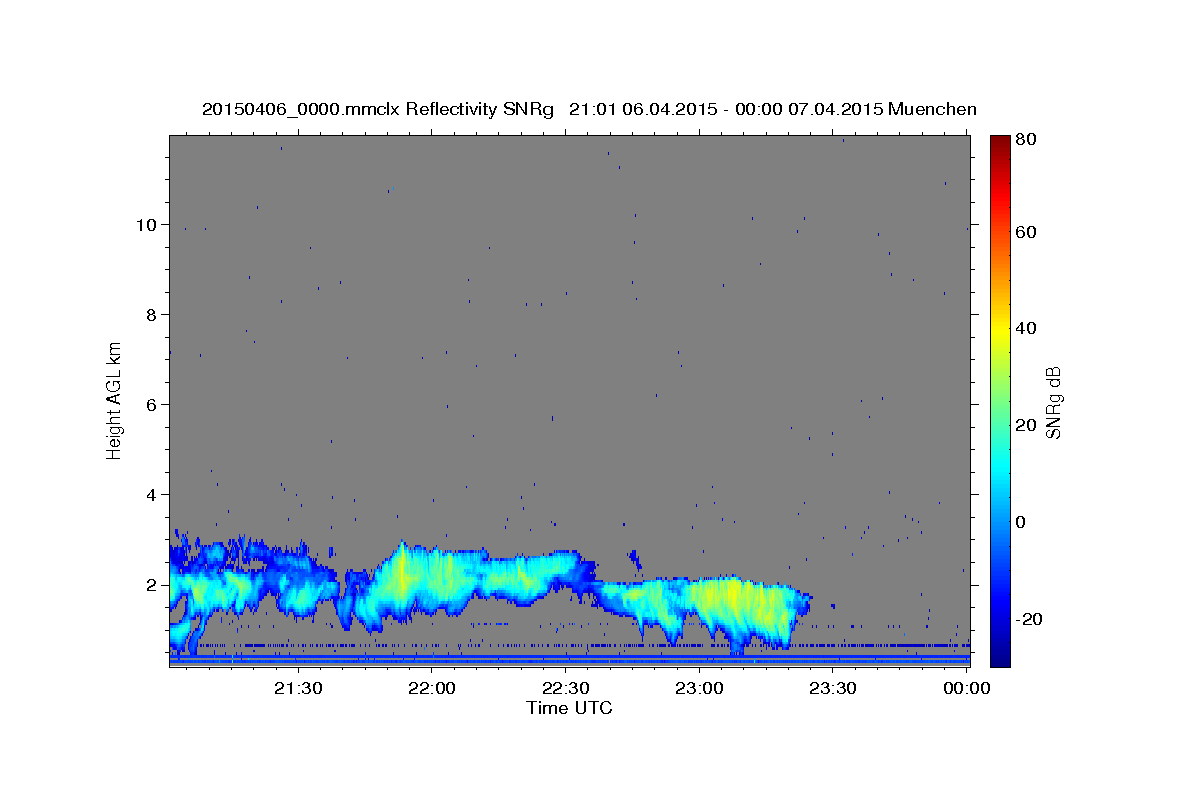Click the dark blue bottom of colorbar

1000,655
